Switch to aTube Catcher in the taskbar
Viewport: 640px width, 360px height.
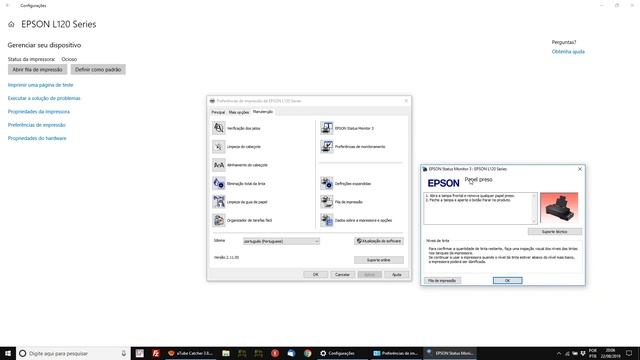(191, 353)
